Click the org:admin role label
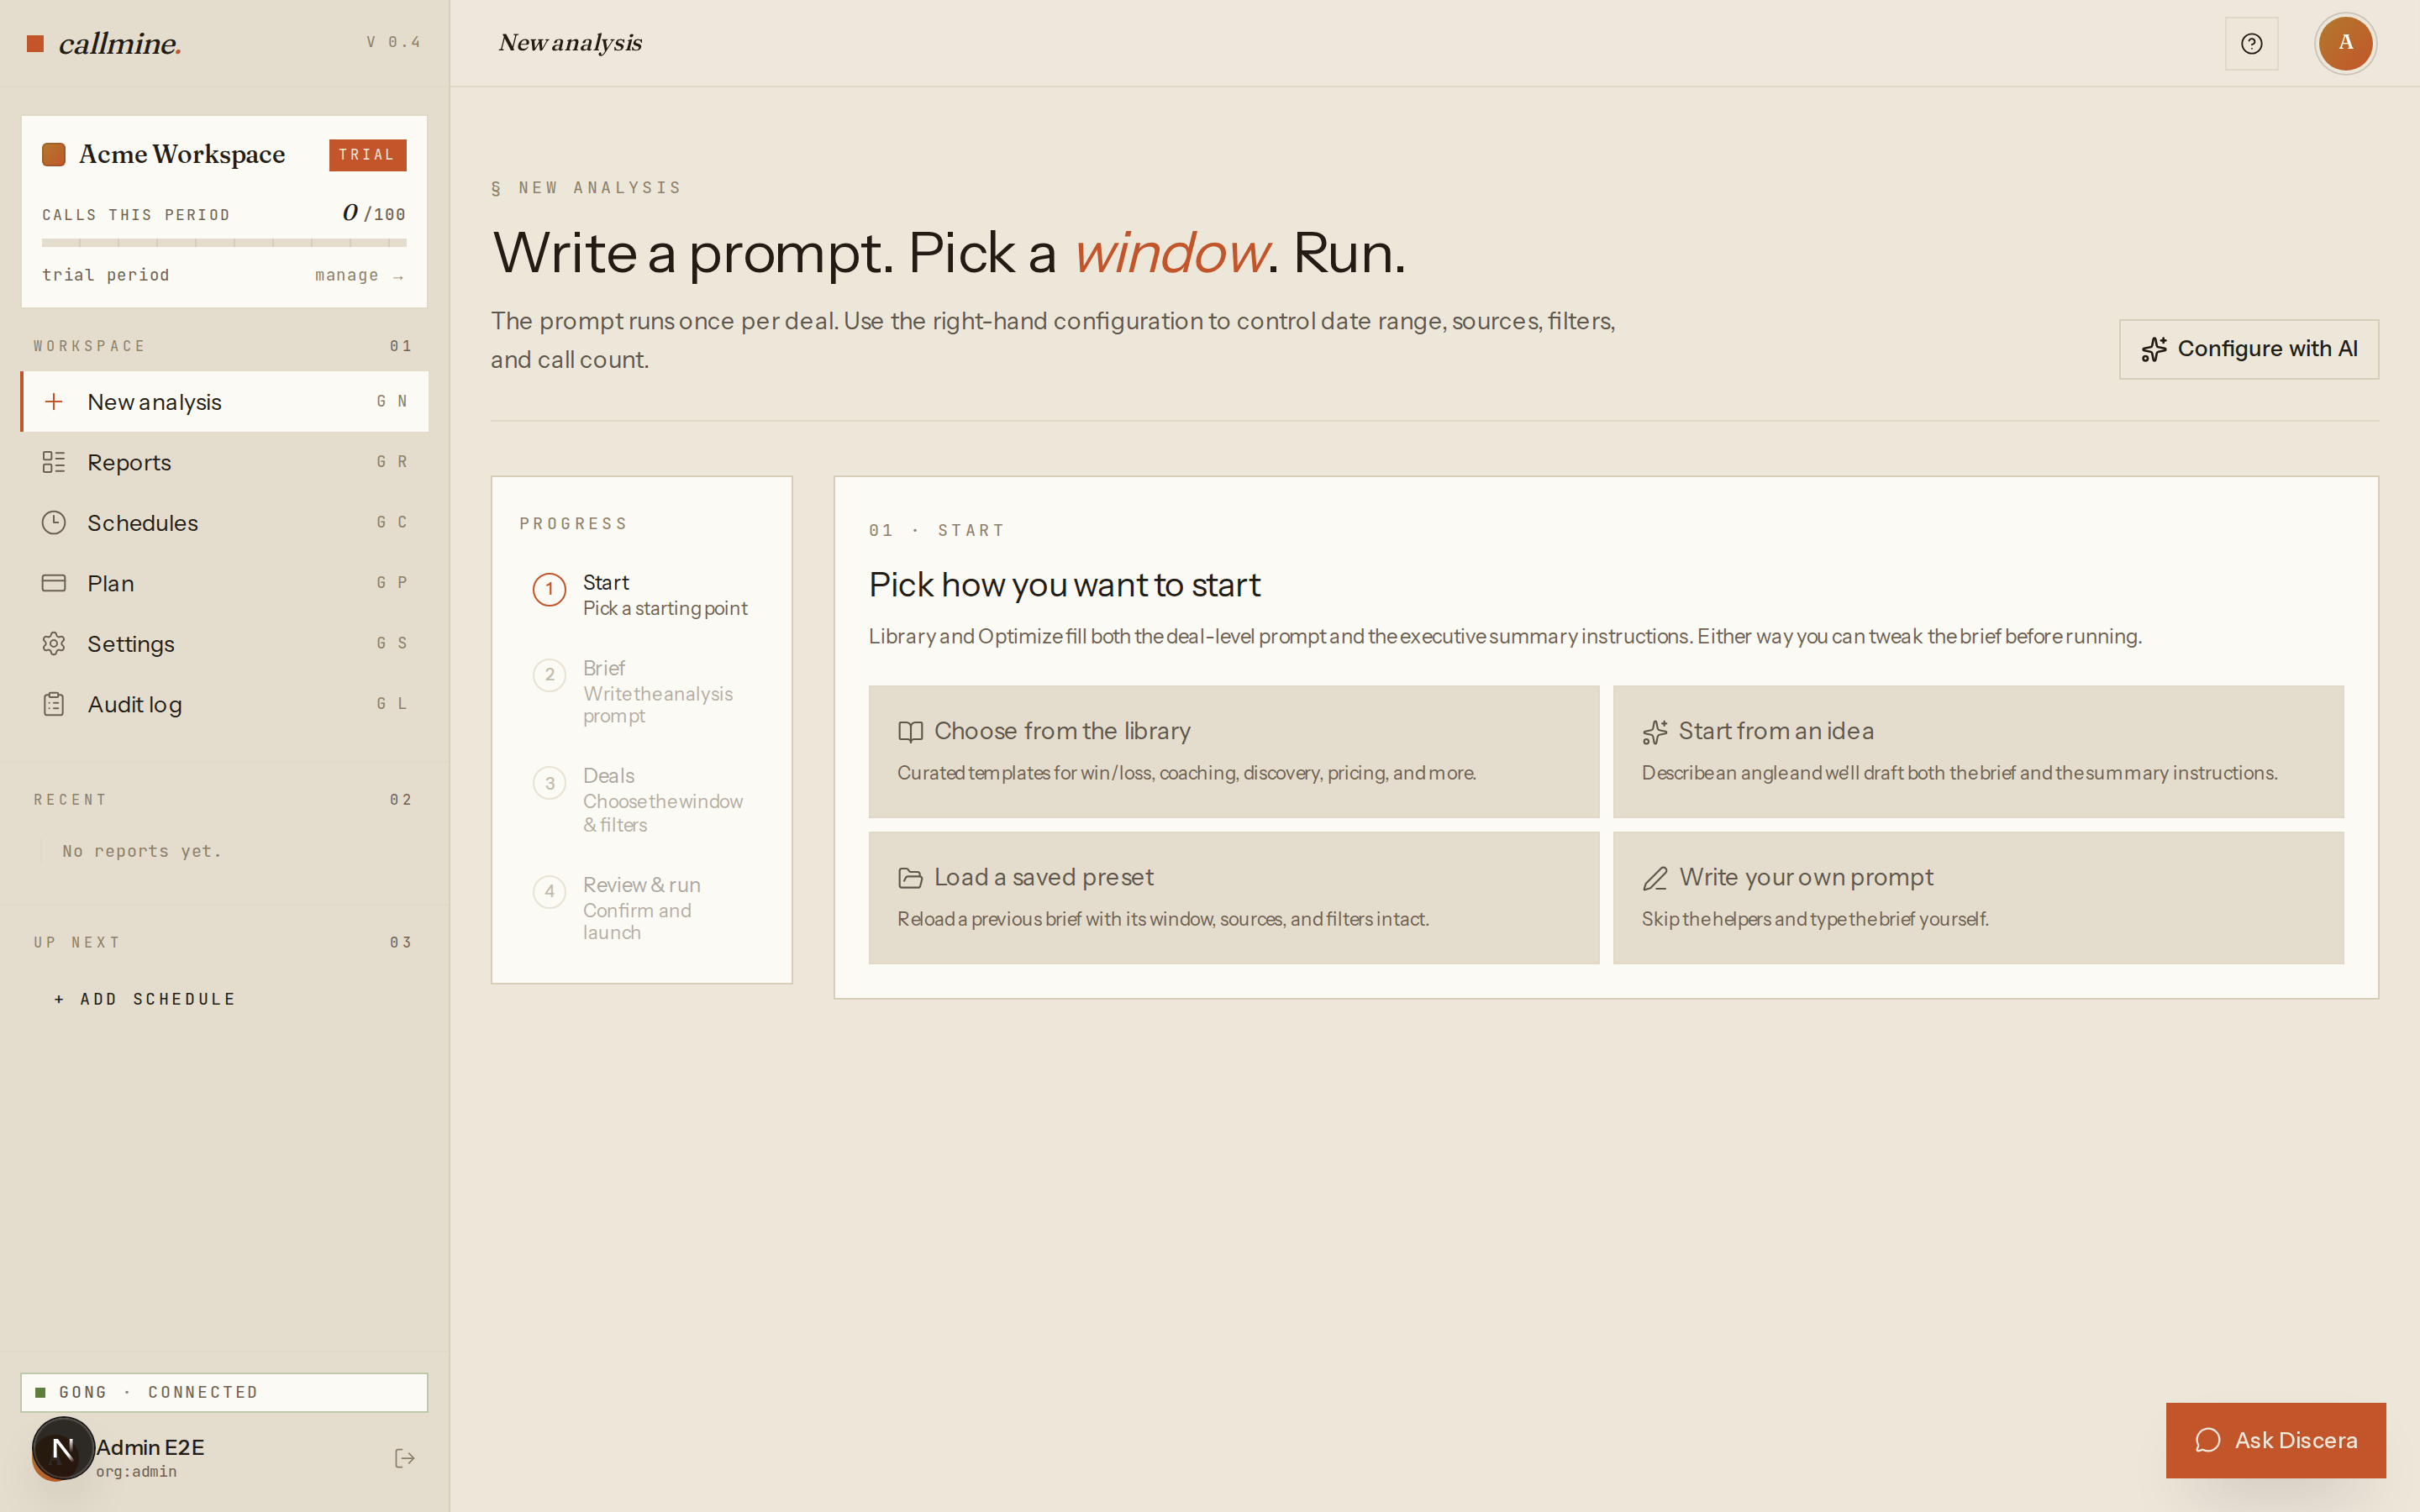Image resolution: width=2420 pixels, height=1512 pixels. click(x=136, y=1471)
